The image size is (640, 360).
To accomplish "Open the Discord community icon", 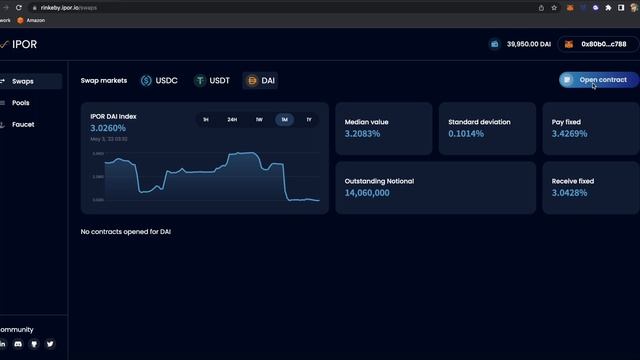I will (x=18, y=344).
